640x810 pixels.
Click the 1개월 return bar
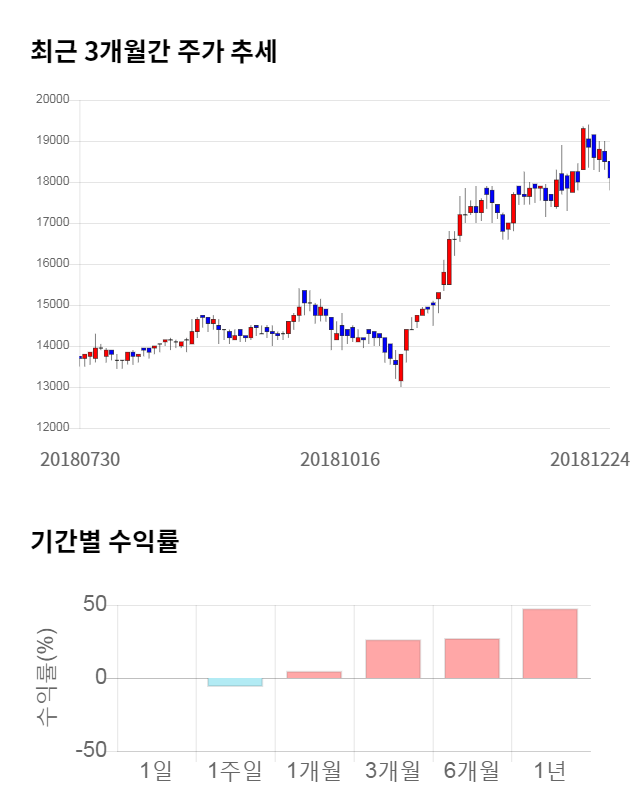click(x=314, y=675)
